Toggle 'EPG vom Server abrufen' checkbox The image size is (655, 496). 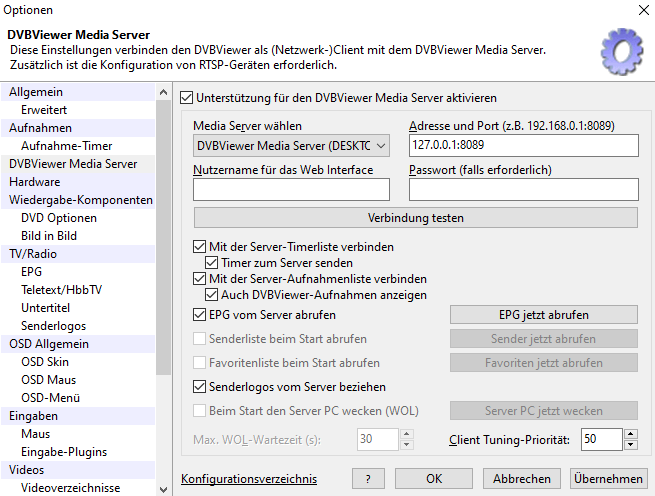(x=200, y=314)
